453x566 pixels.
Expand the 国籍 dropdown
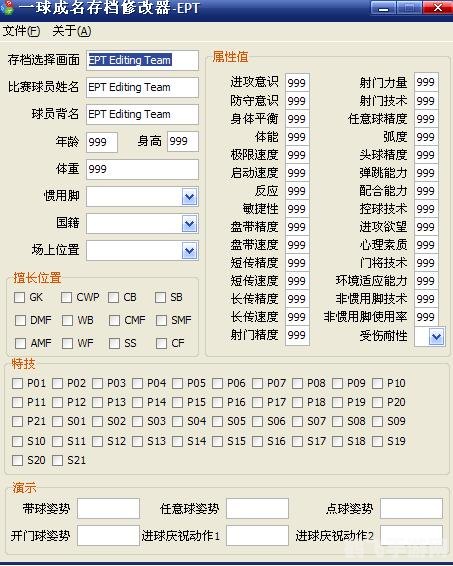point(190,224)
